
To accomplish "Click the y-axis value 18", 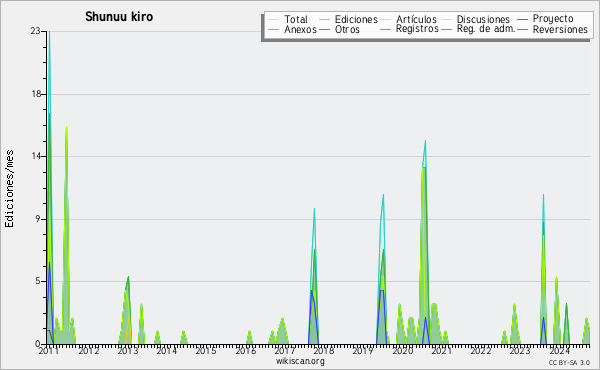I will pos(36,94).
